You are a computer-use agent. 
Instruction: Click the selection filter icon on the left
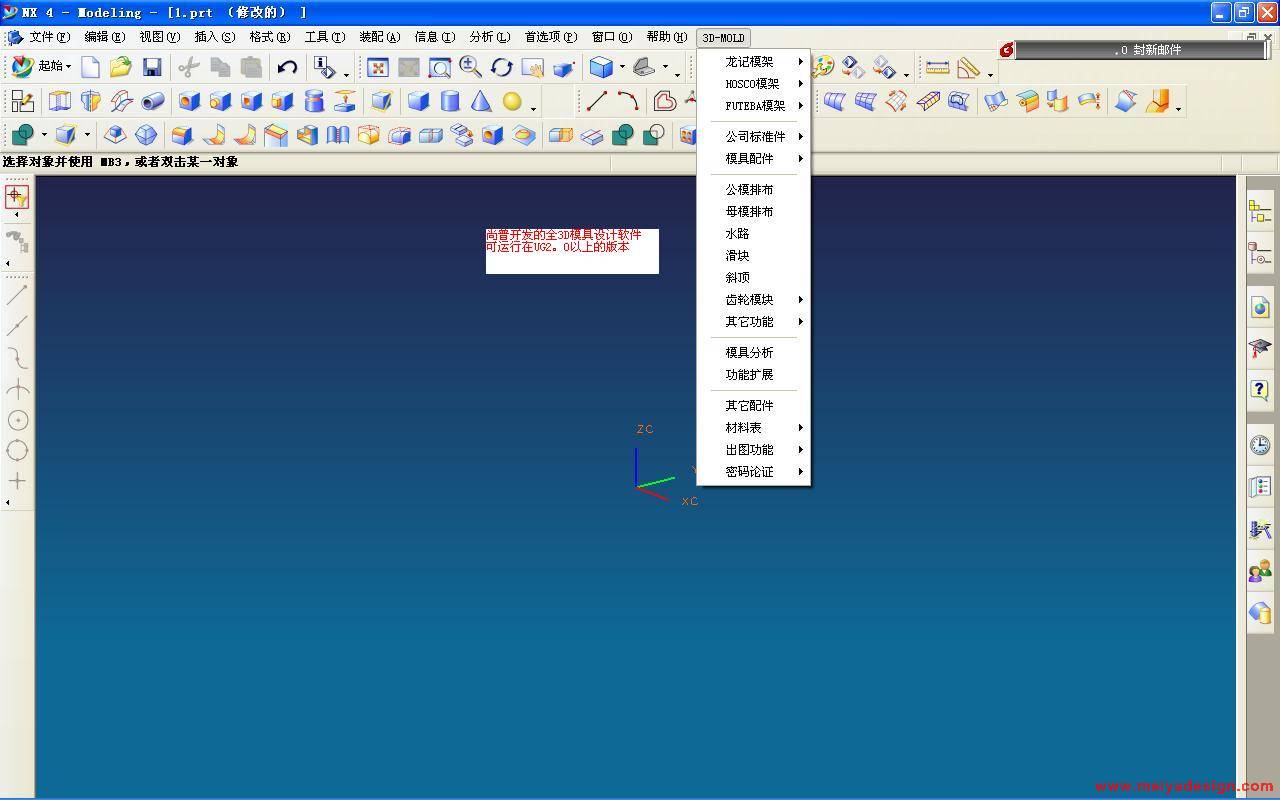click(17, 197)
